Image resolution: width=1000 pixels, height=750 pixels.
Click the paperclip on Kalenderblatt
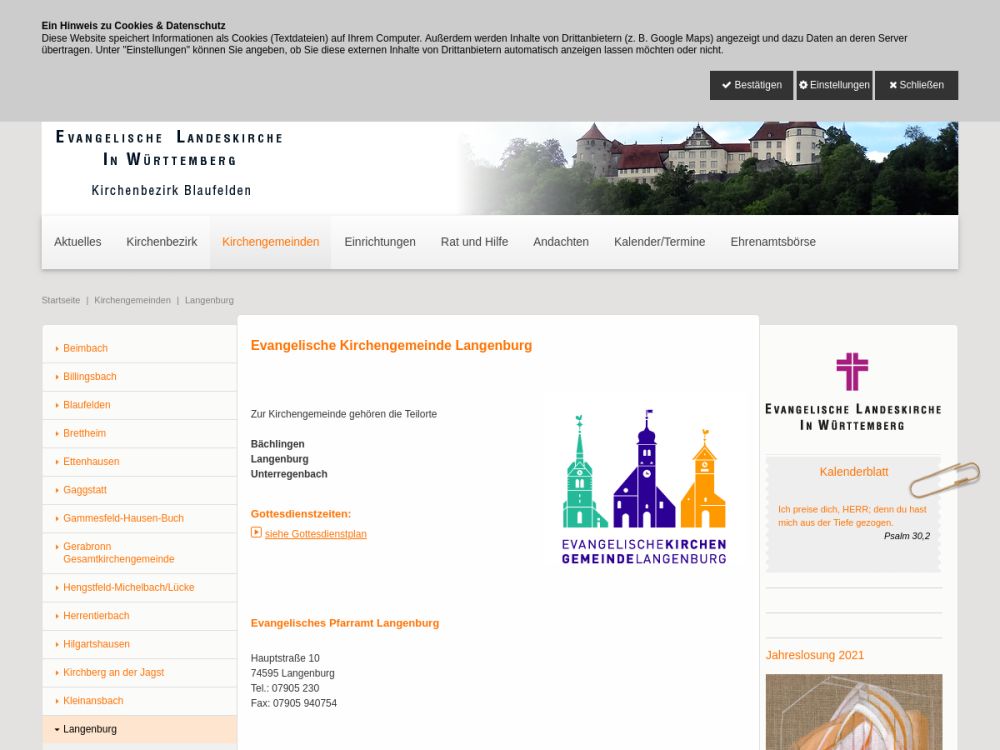point(944,480)
